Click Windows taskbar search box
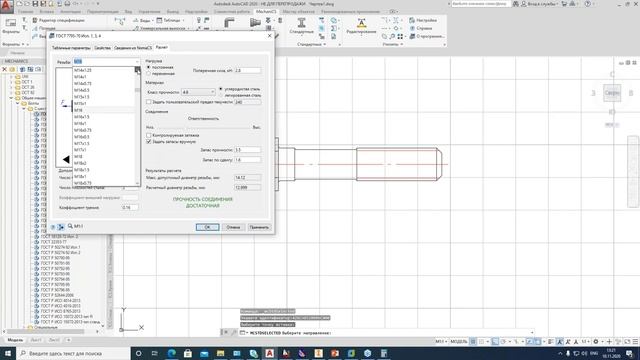This screenshot has width=640, height=360. [73, 353]
